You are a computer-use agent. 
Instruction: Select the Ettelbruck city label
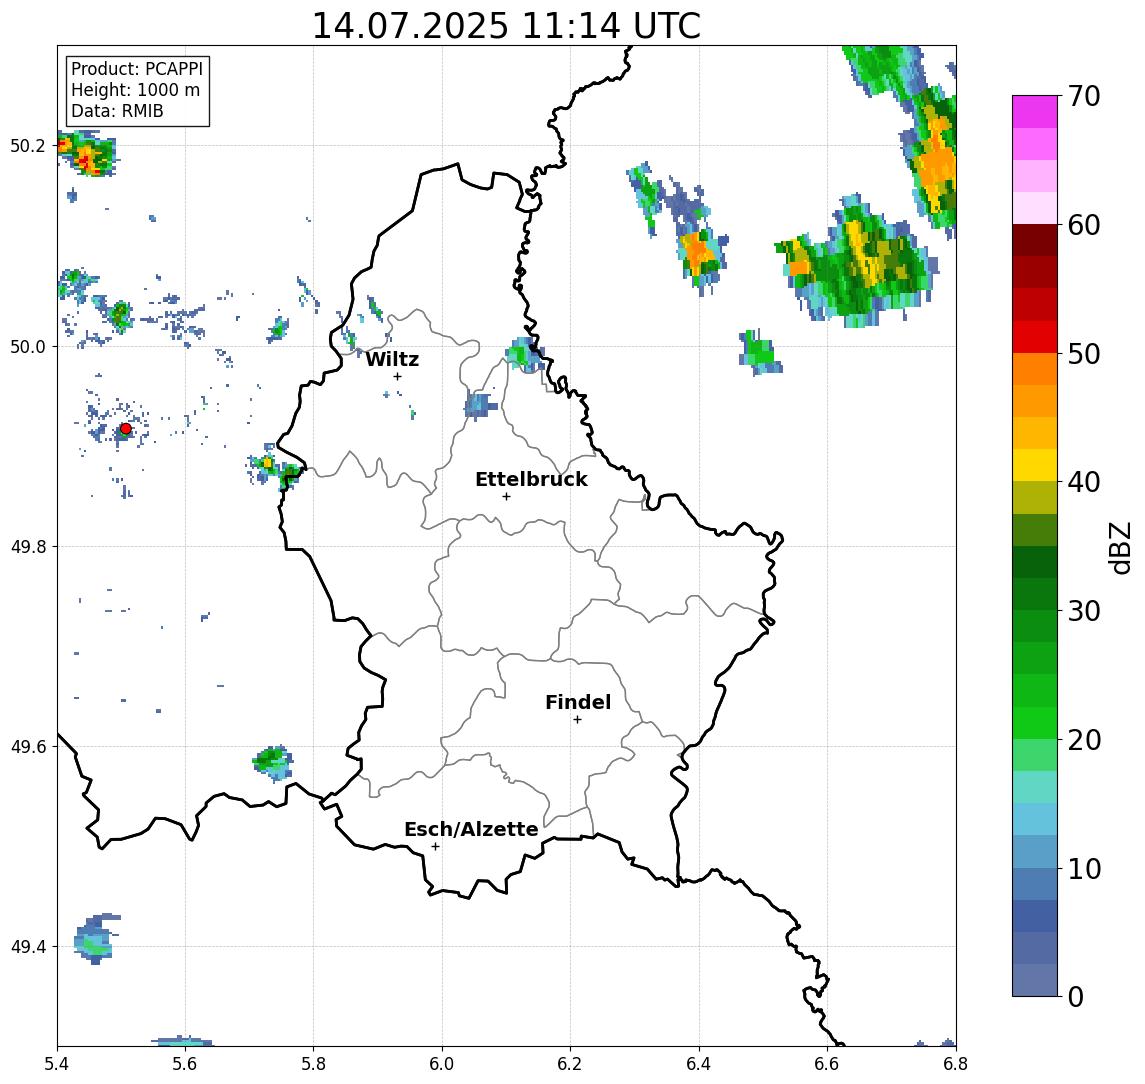click(531, 479)
